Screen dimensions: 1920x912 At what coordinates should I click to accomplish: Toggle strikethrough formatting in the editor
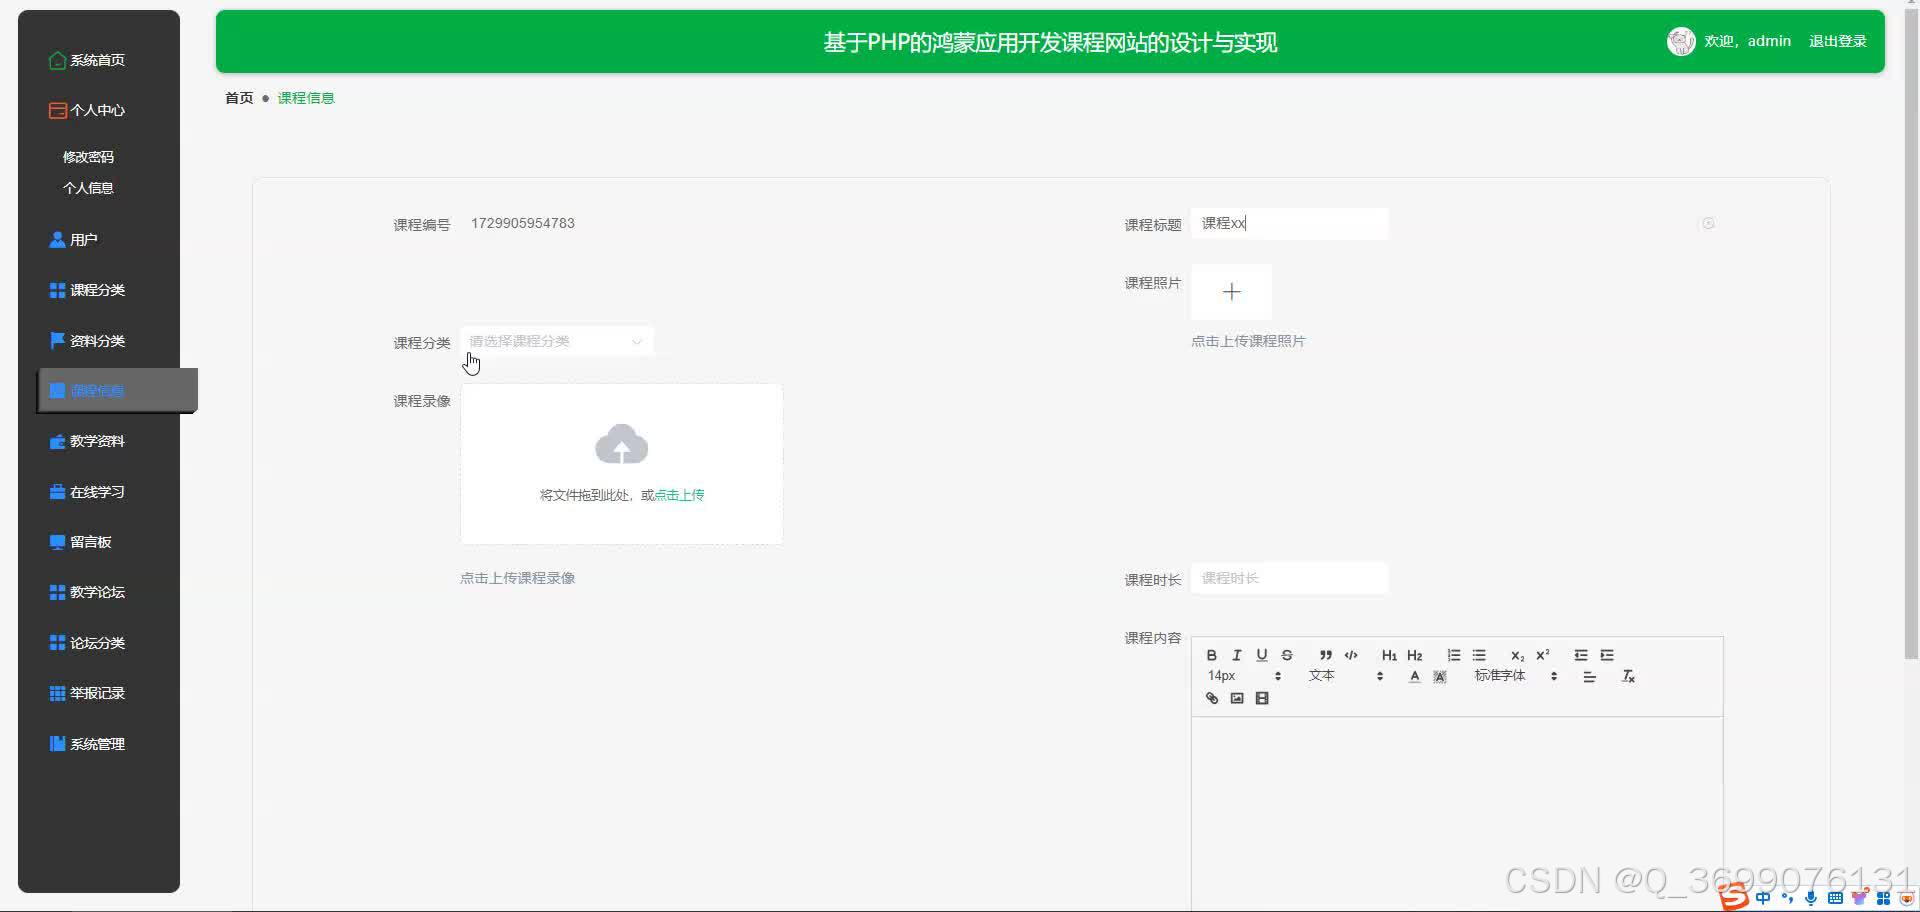[x=1287, y=655]
